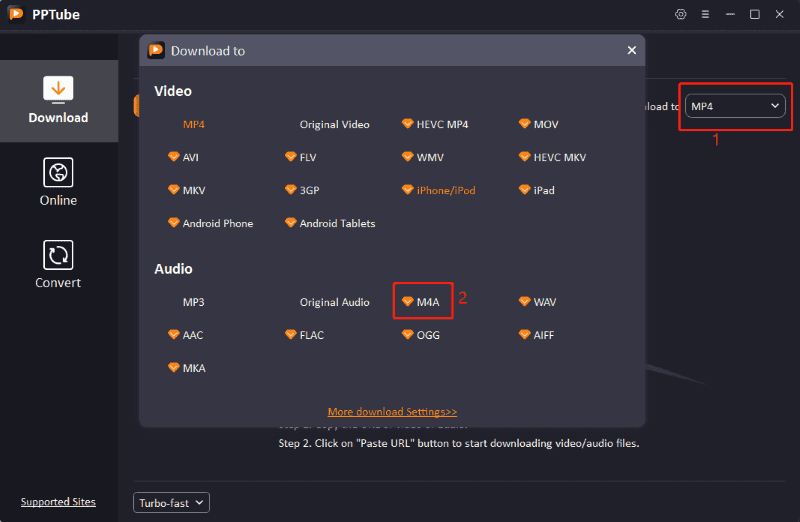Choose HEVC MP4 video format

(x=442, y=124)
